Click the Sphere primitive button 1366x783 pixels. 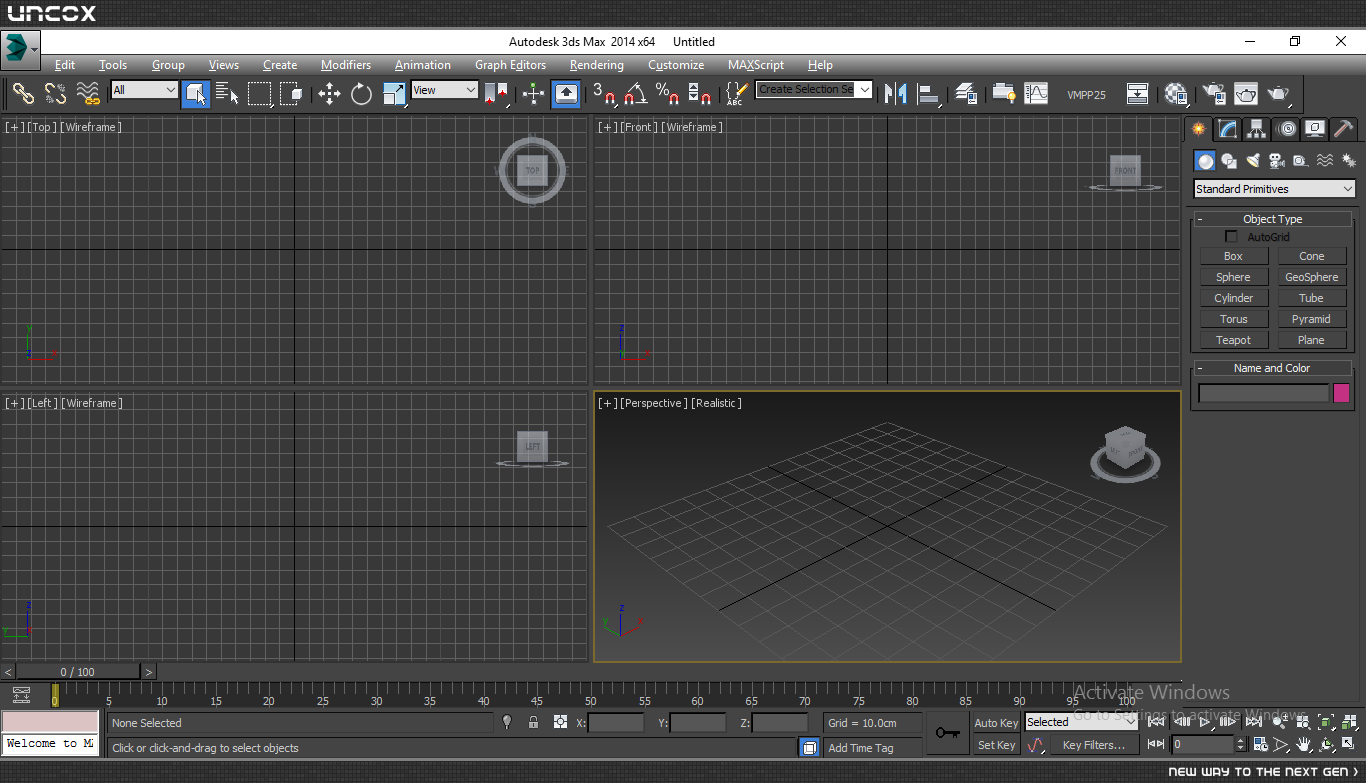[1233, 277]
